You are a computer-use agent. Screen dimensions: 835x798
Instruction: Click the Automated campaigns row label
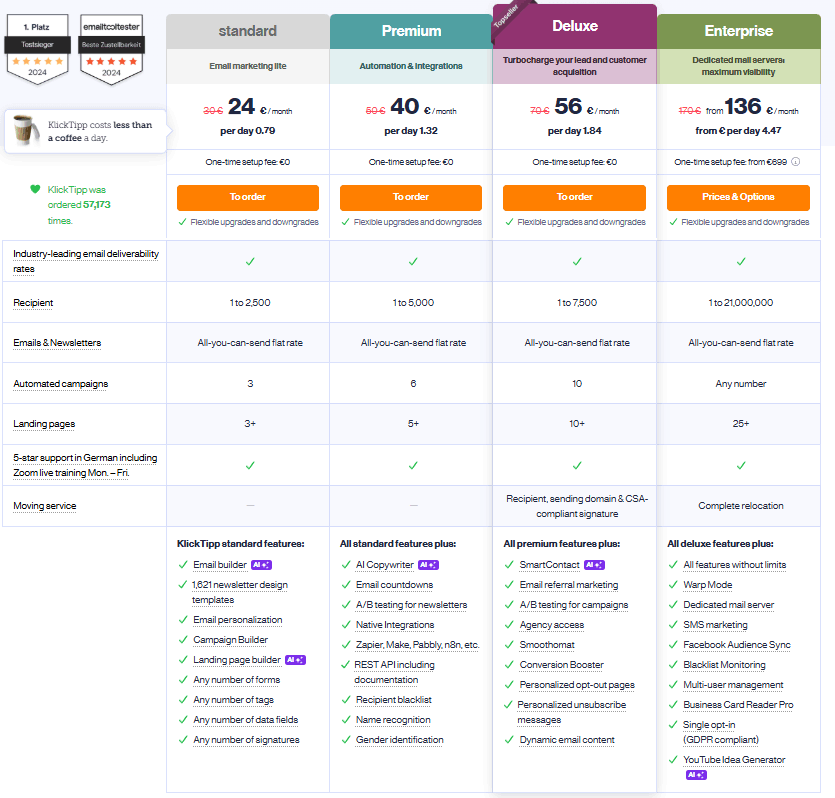61,384
